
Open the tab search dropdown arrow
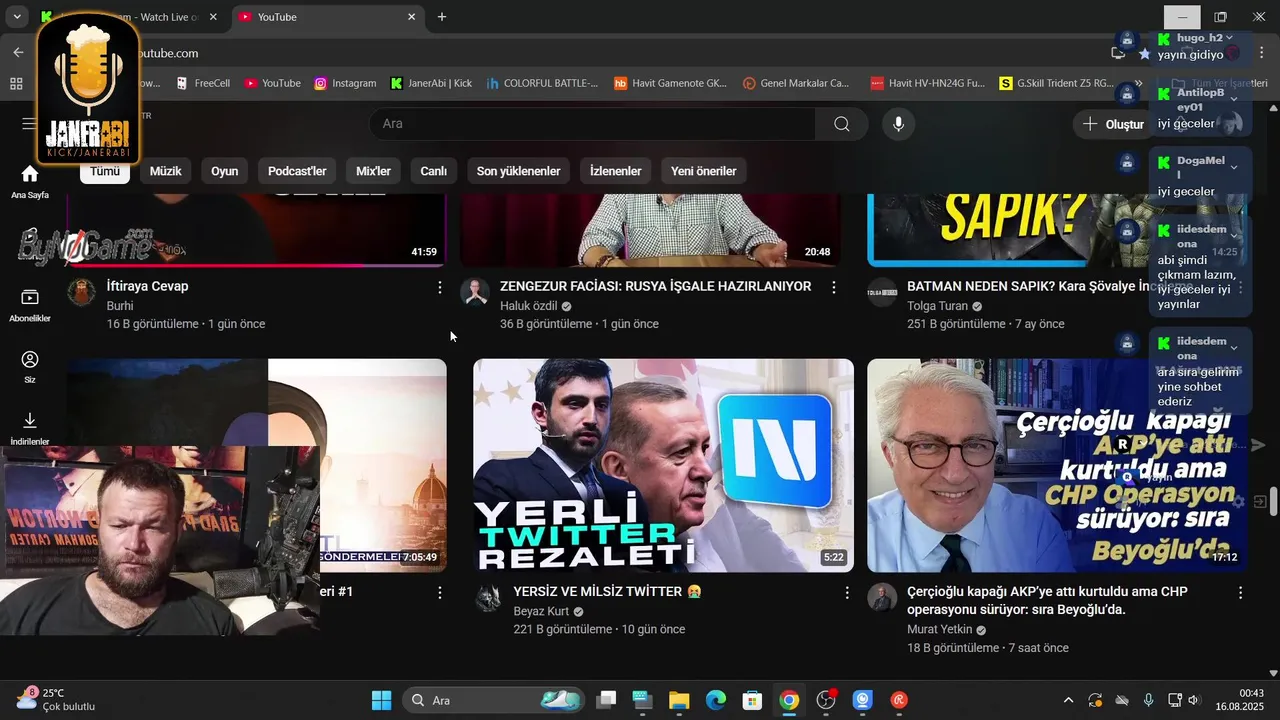click(17, 17)
